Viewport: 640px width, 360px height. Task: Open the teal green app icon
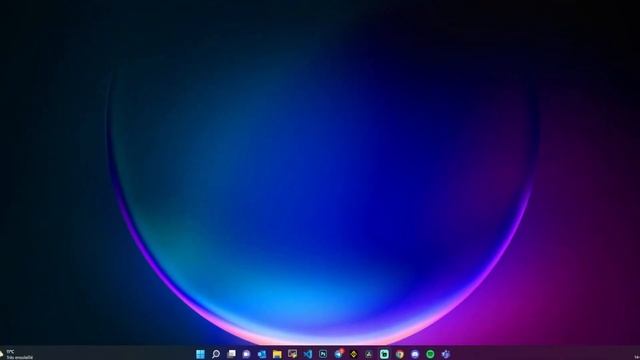(x=384, y=354)
